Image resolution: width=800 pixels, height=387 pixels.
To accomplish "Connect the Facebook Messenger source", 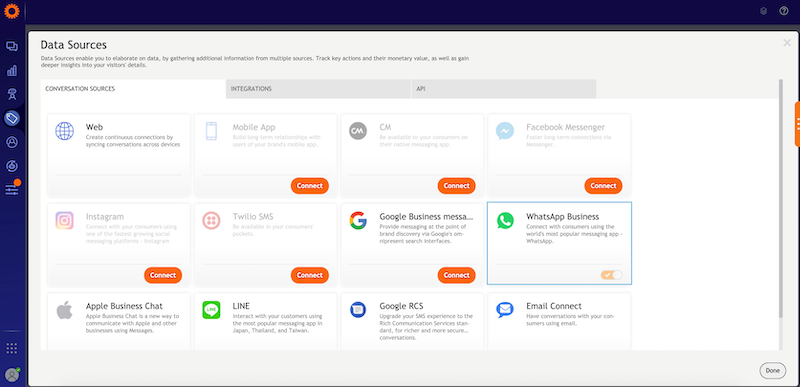I will click(604, 186).
